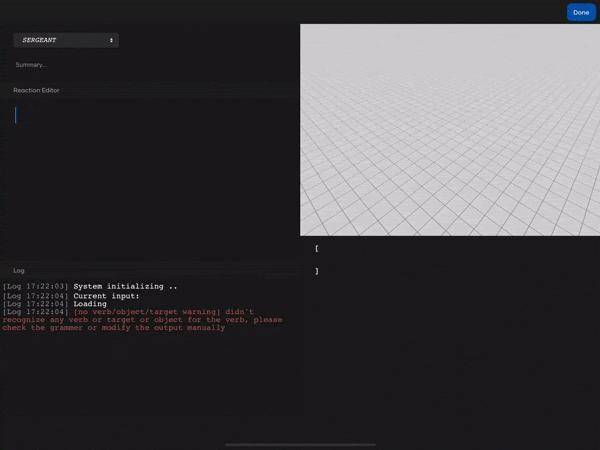This screenshot has height=450, width=600.
Task: Click the "Loading" log entry
Action: (90, 304)
